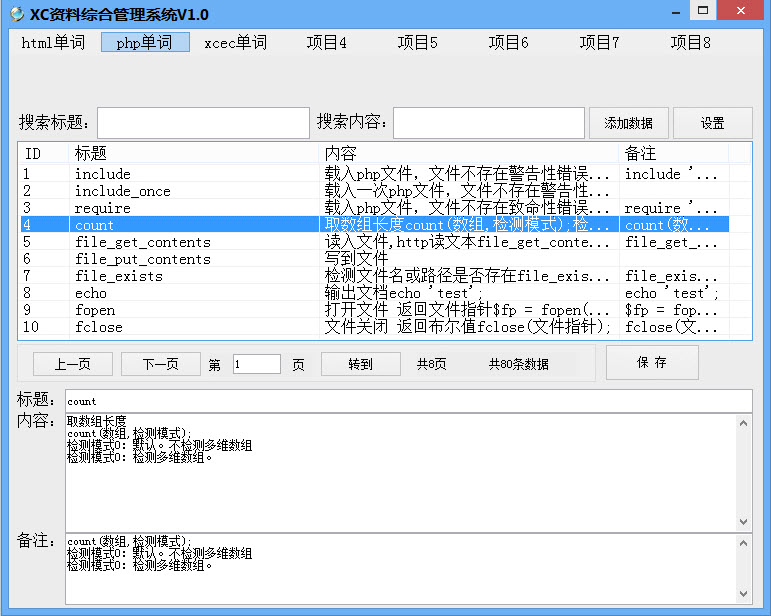The image size is (771, 616).
Task: Go to next page with 下一页
Action: [160, 364]
